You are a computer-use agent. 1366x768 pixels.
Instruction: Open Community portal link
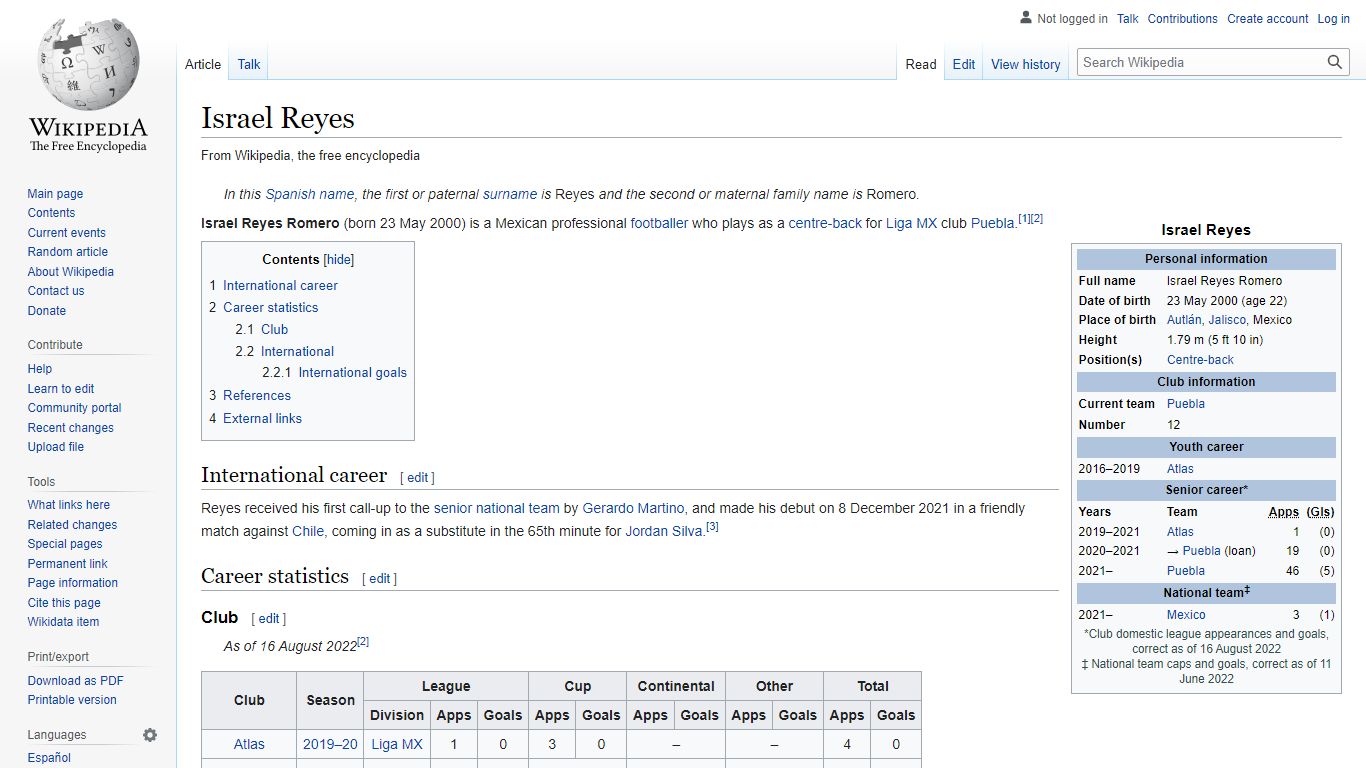[75, 408]
